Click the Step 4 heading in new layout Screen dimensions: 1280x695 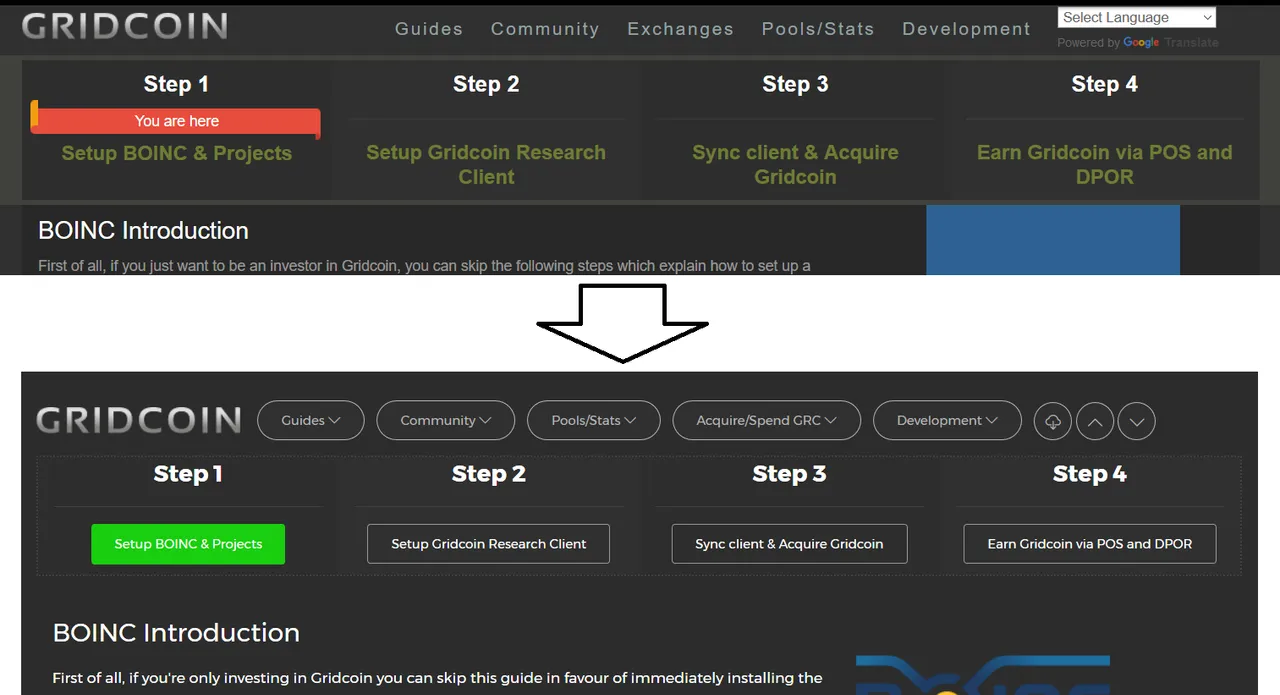(x=1090, y=474)
